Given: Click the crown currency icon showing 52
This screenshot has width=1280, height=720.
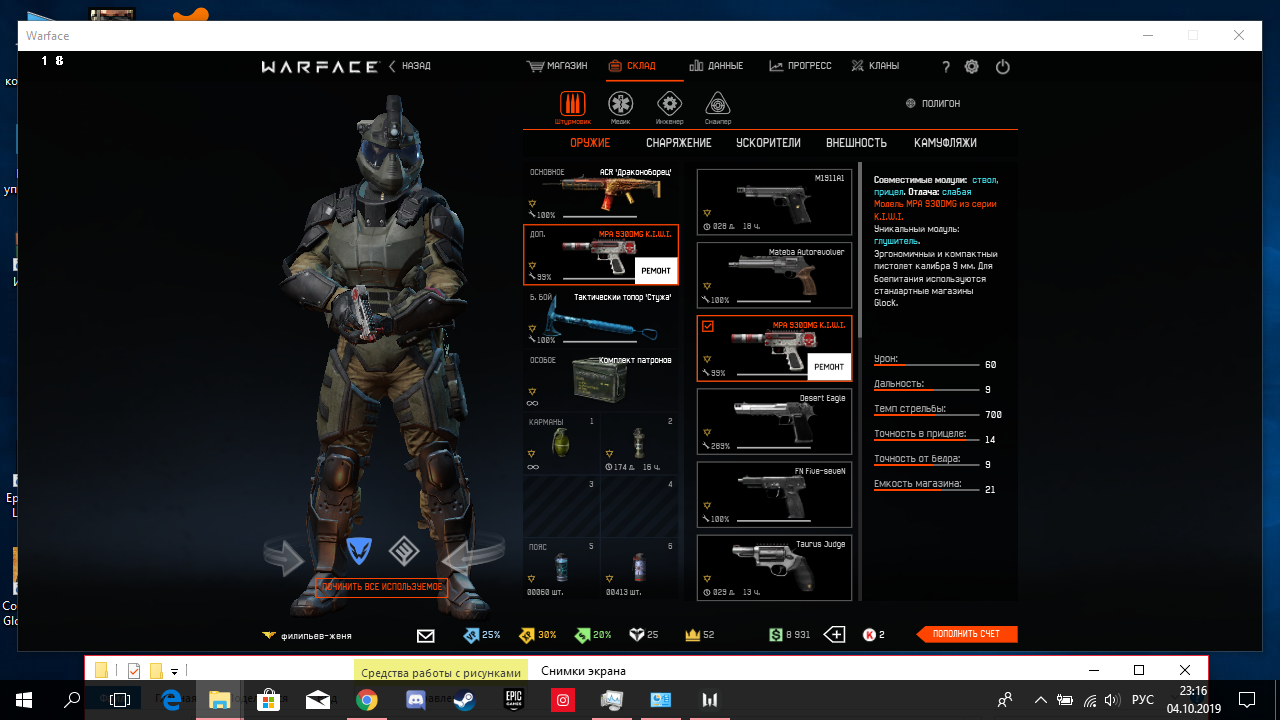Looking at the screenshot, I should [x=691, y=635].
